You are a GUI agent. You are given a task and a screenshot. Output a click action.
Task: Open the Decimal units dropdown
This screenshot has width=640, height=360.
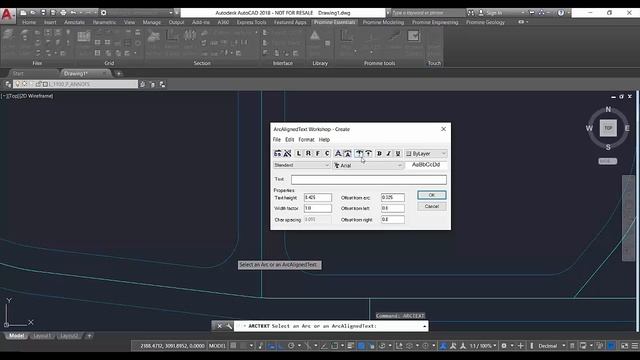[x=551, y=346]
